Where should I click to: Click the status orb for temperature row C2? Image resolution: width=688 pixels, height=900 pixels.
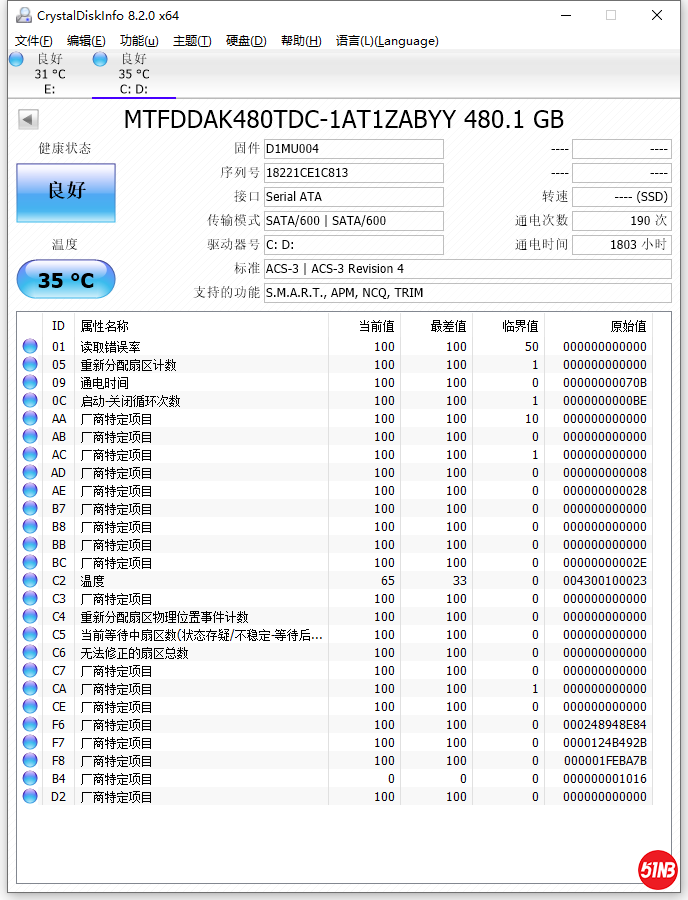30,581
